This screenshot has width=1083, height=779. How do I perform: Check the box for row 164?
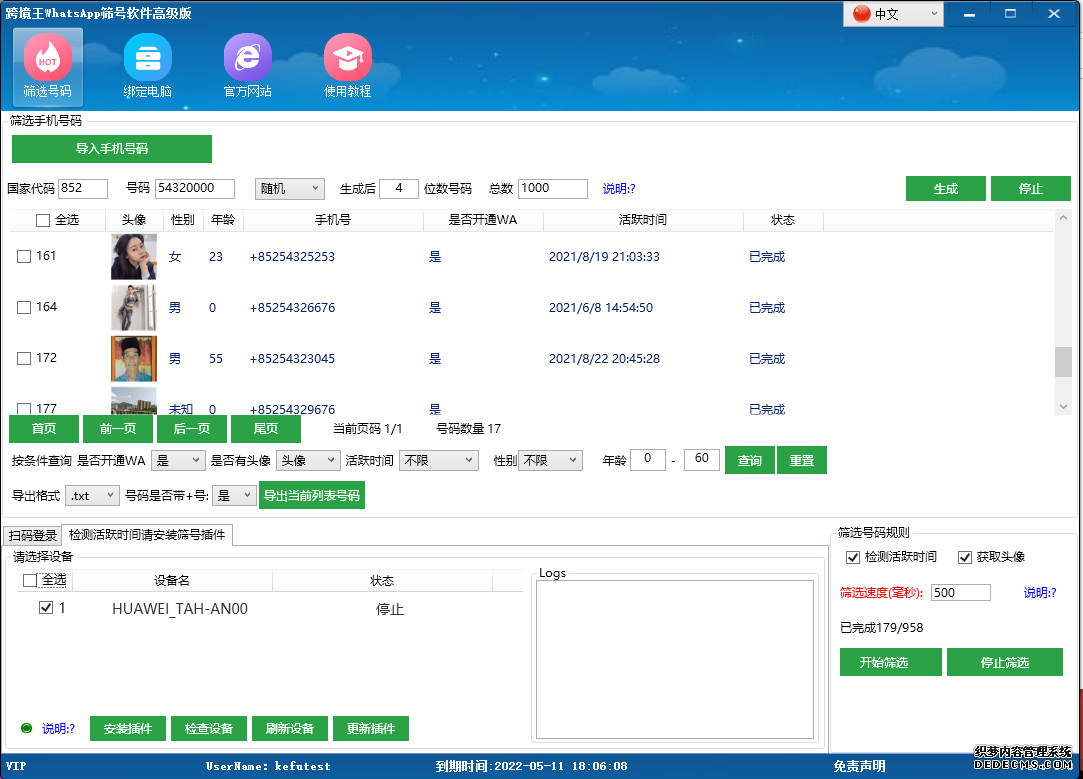click(24, 307)
